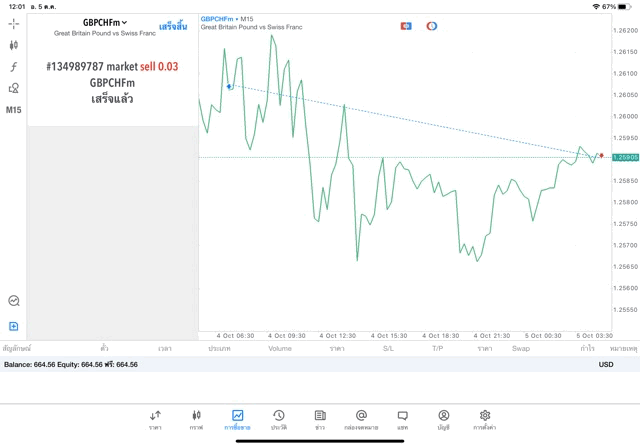Select the red close marker on chart
The image size is (640, 447).
(601, 156)
